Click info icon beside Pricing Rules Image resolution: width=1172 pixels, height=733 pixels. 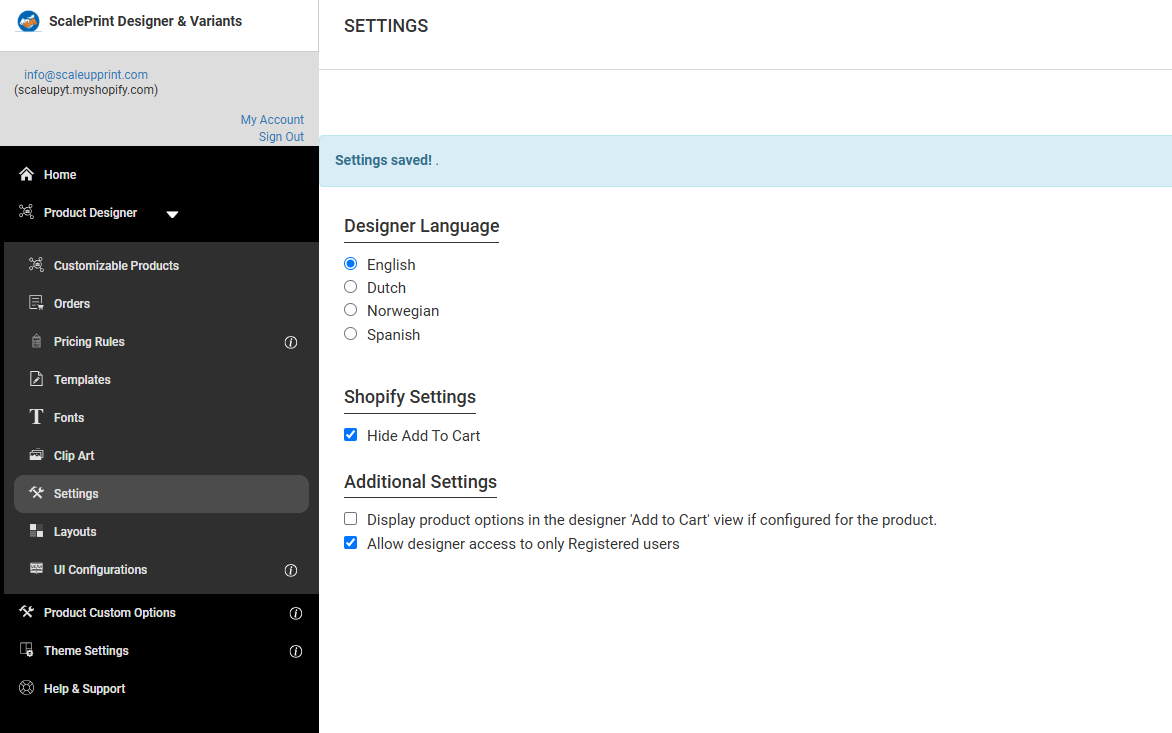pos(291,342)
